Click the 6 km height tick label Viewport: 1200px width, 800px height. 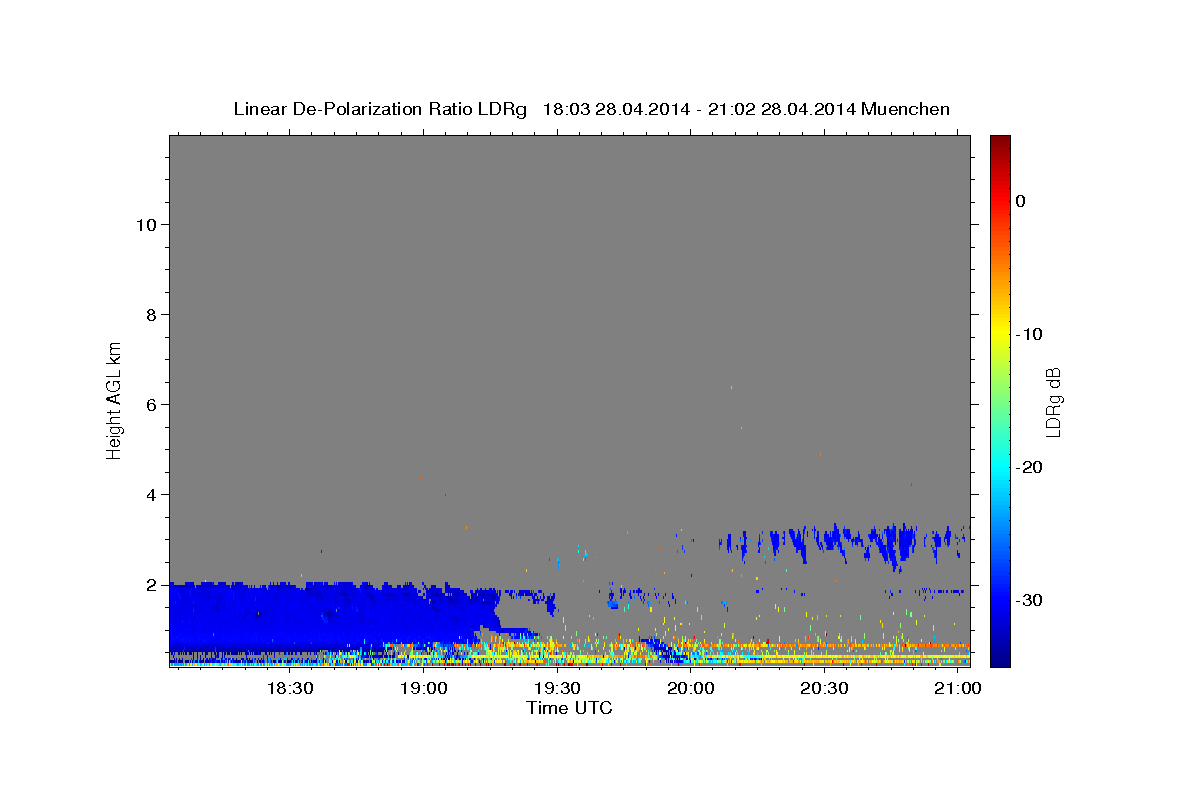point(149,404)
